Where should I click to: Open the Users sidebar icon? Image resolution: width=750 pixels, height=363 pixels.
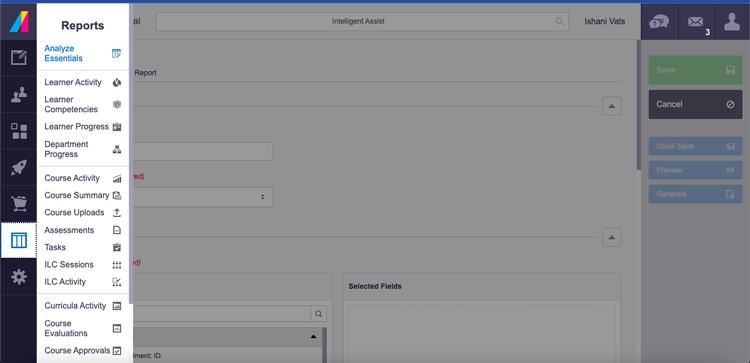(x=19, y=94)
